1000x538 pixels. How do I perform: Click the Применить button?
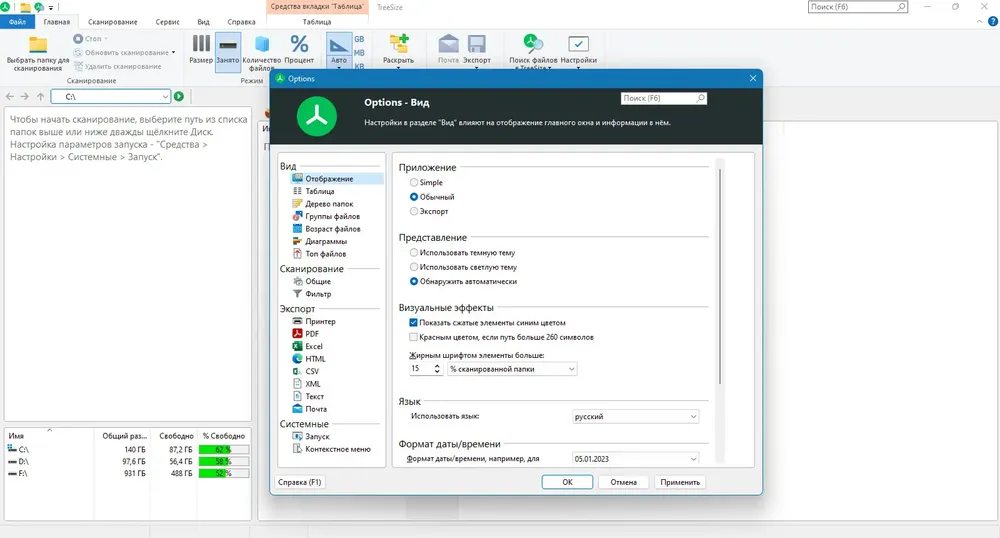[x=680, y=482]
